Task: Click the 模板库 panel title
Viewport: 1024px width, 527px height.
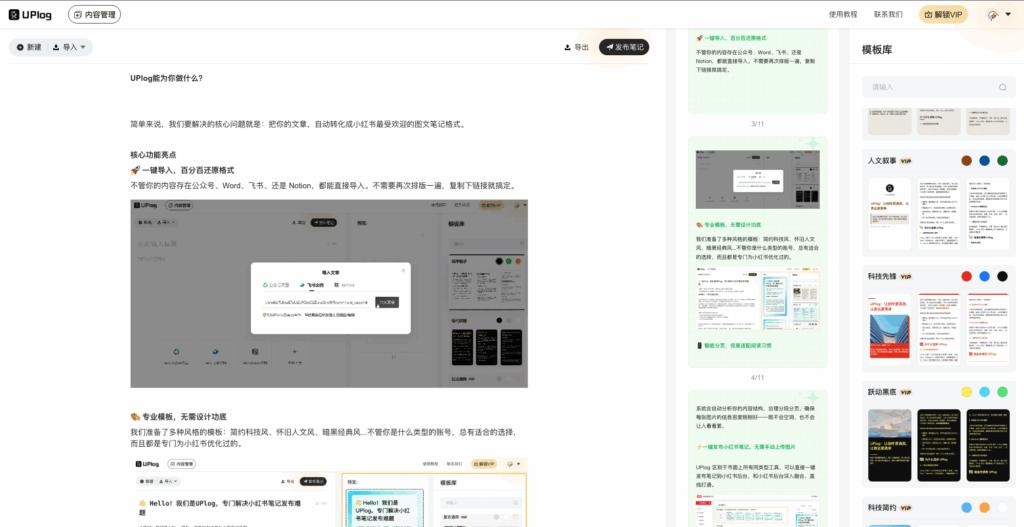Action: point(876,50)
